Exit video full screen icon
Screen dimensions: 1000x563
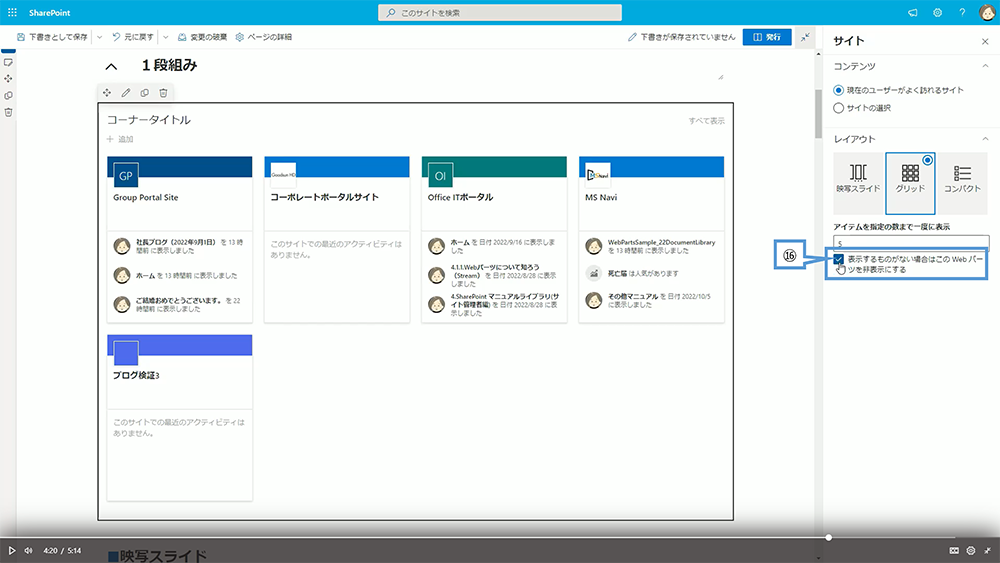click(x=987, y=550)
